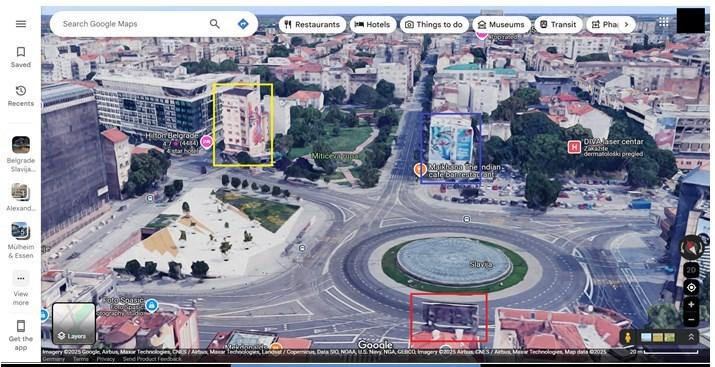Click the compass to reset orientation
This screenshot has width=715, height=367.
tap(691, 247)
